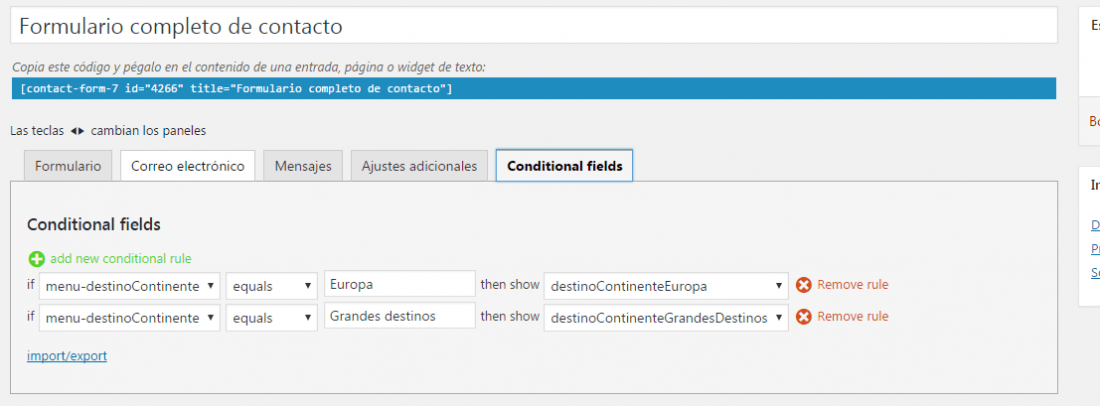
Task: Switch to the Formulario tab
Action: [x=68, y=166]
